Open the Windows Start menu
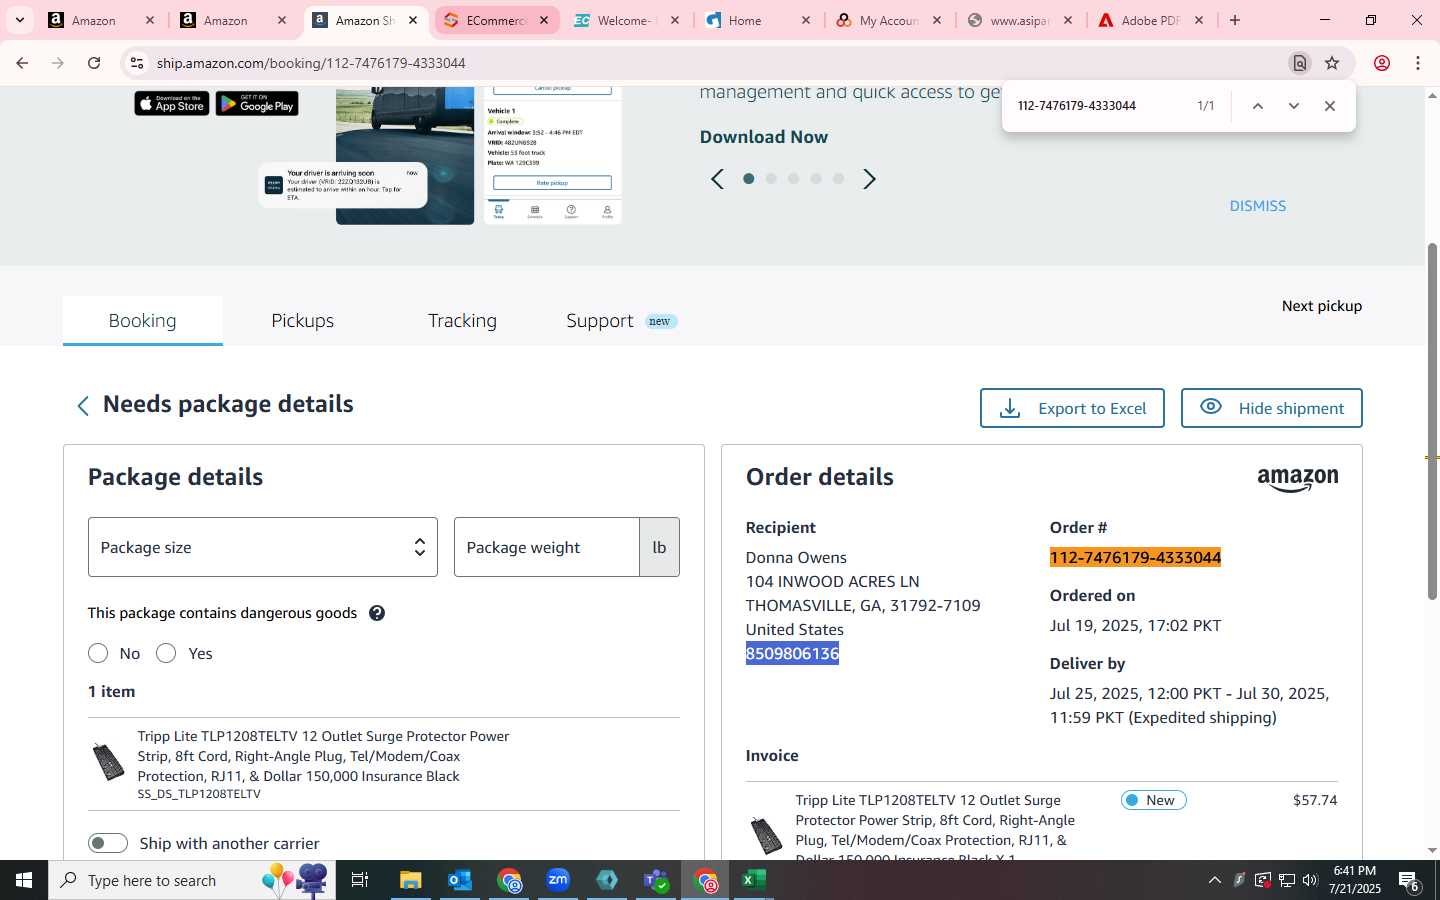The image size is (1440, 900). click(x=24, y=880)
